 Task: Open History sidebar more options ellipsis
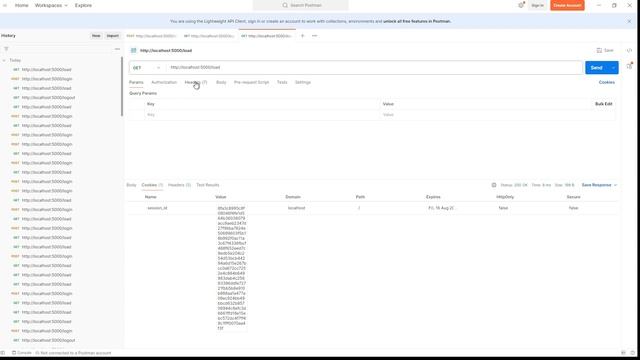(117, 49)
